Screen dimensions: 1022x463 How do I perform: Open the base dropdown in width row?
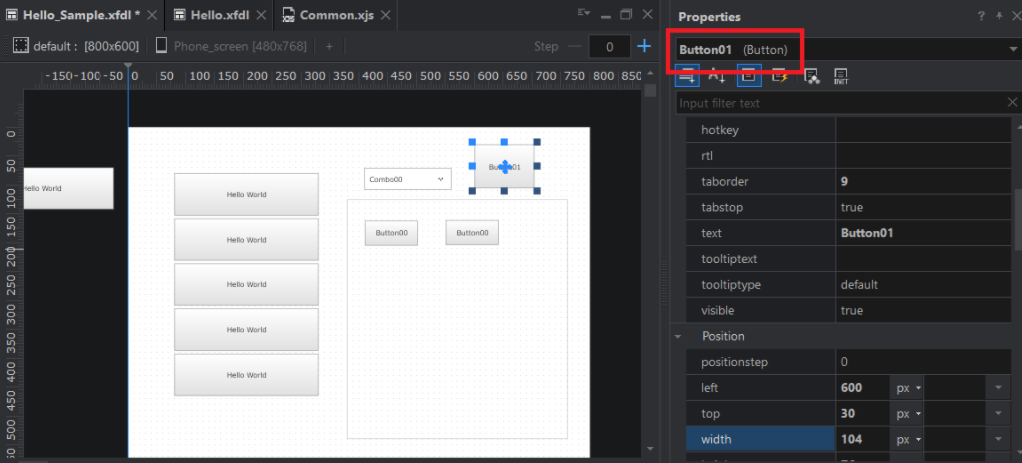pos(998,440)
